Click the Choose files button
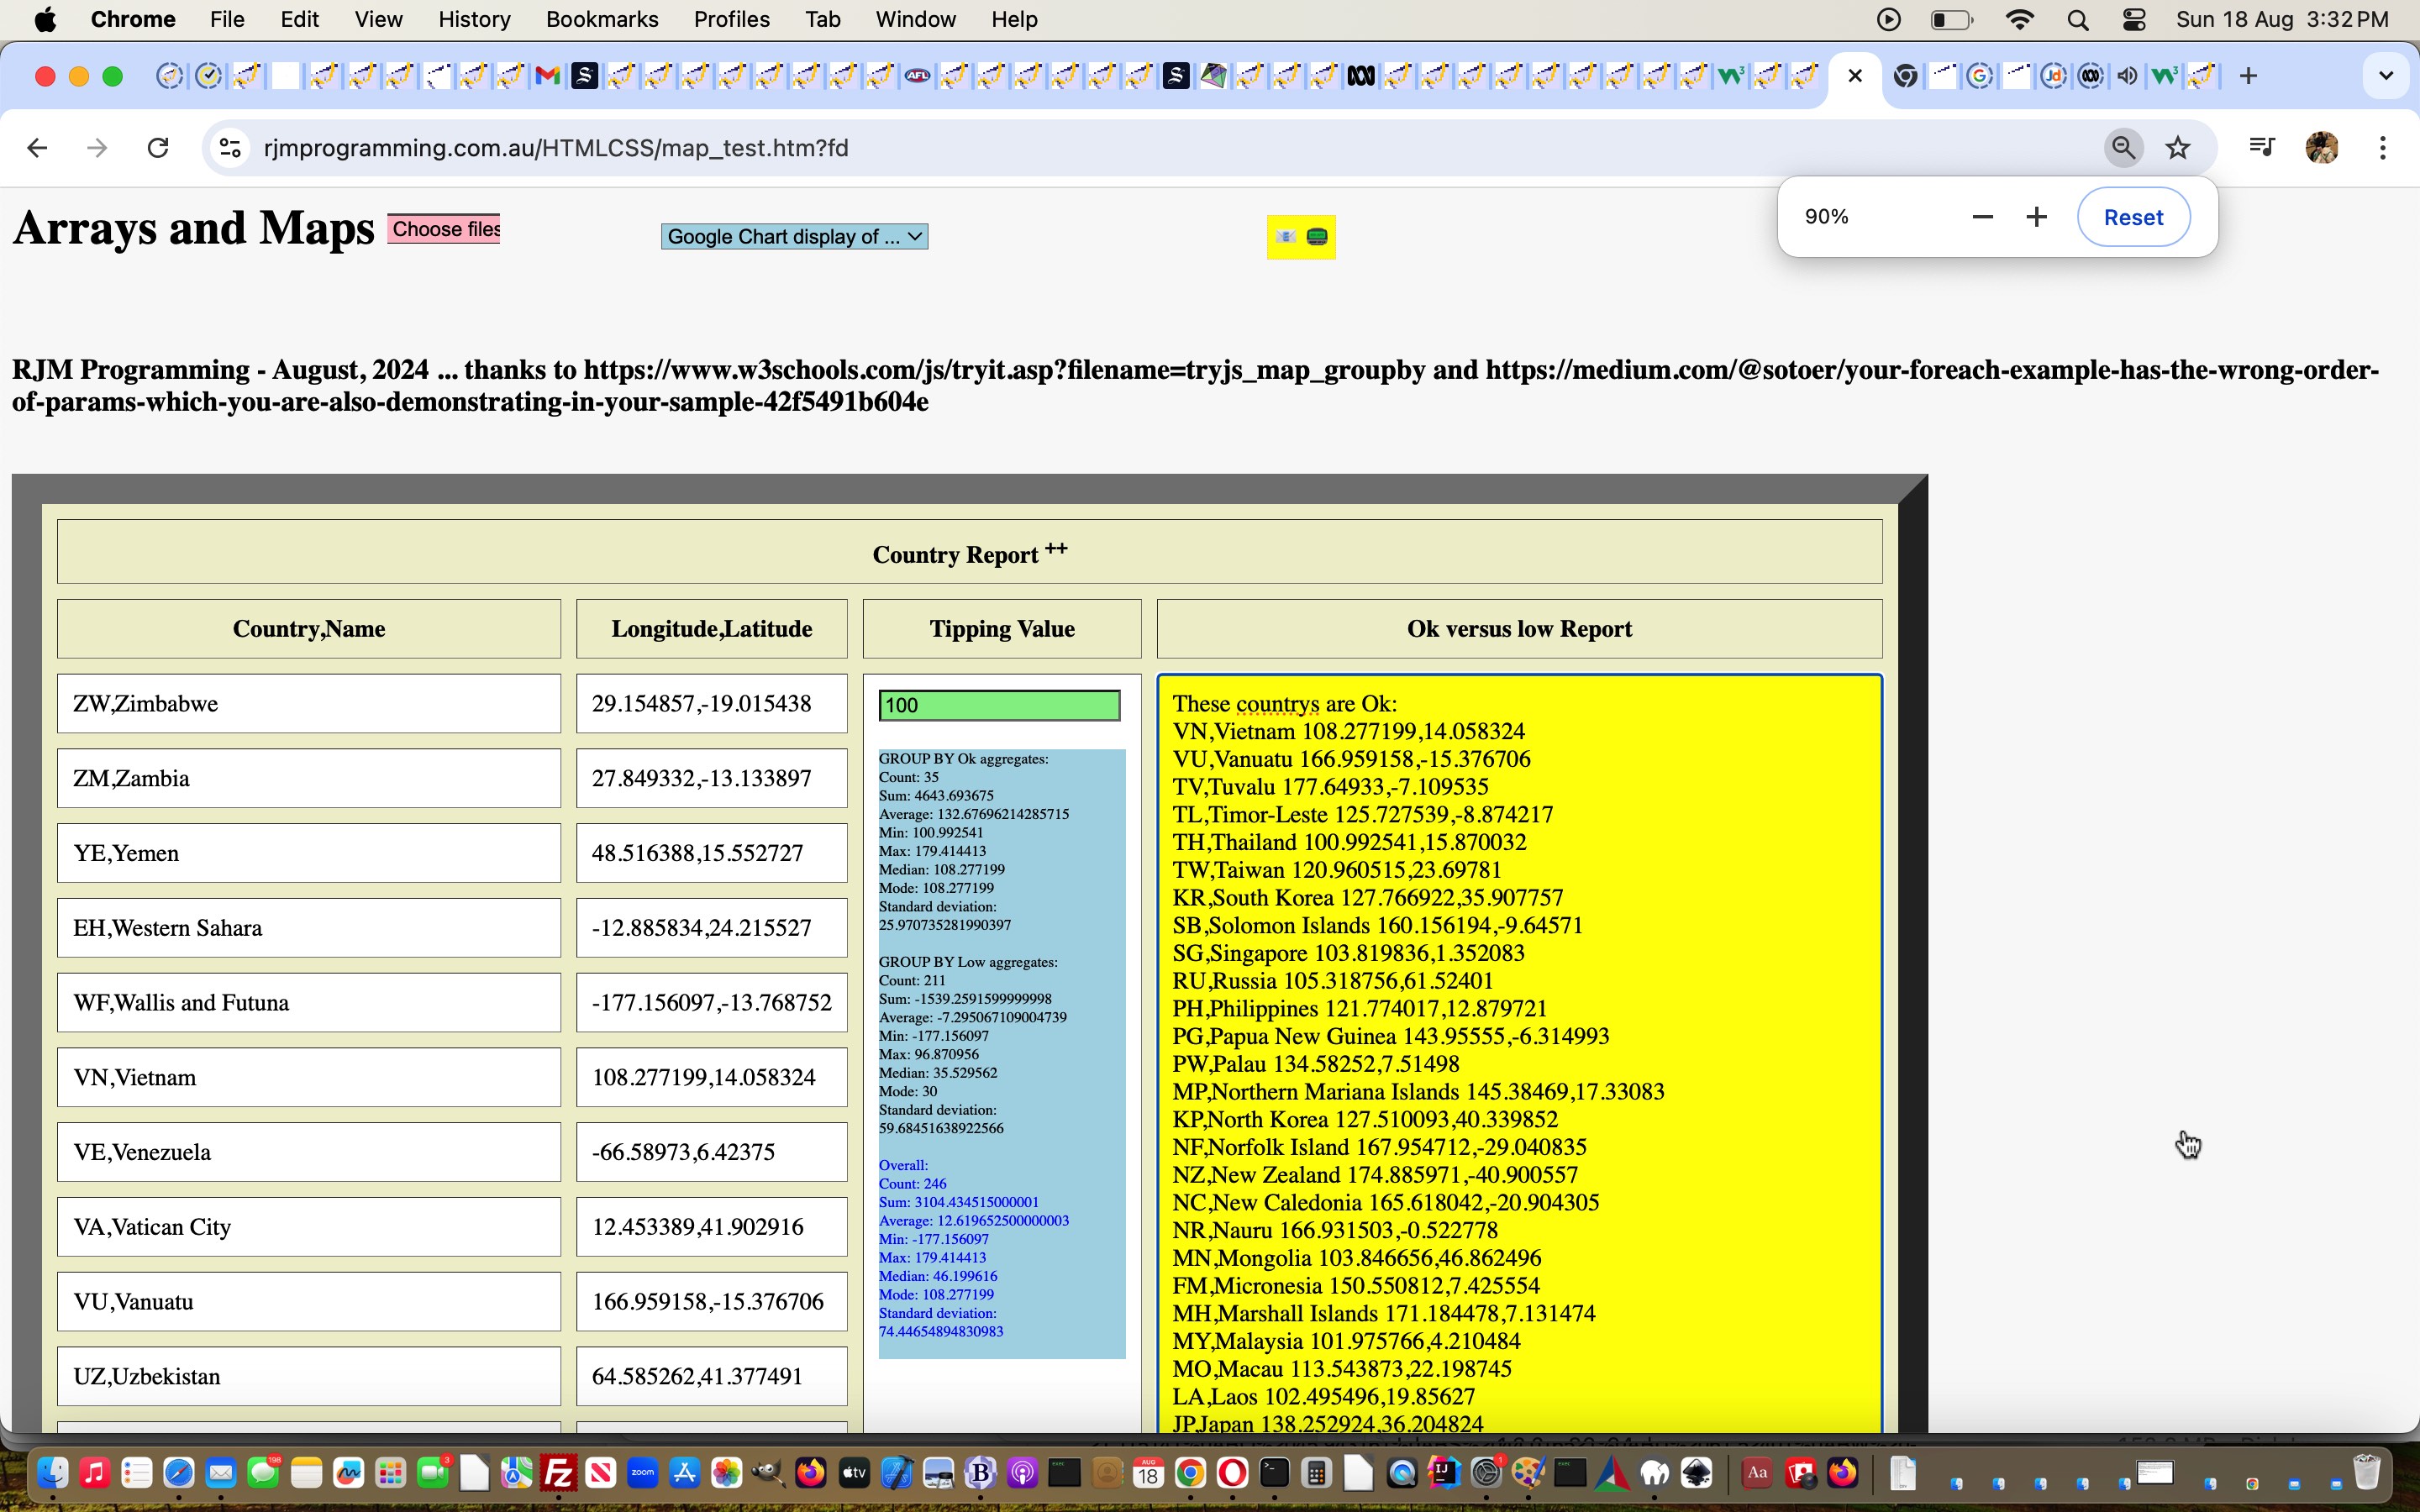 pyautogui.click(x=444, y=229)
